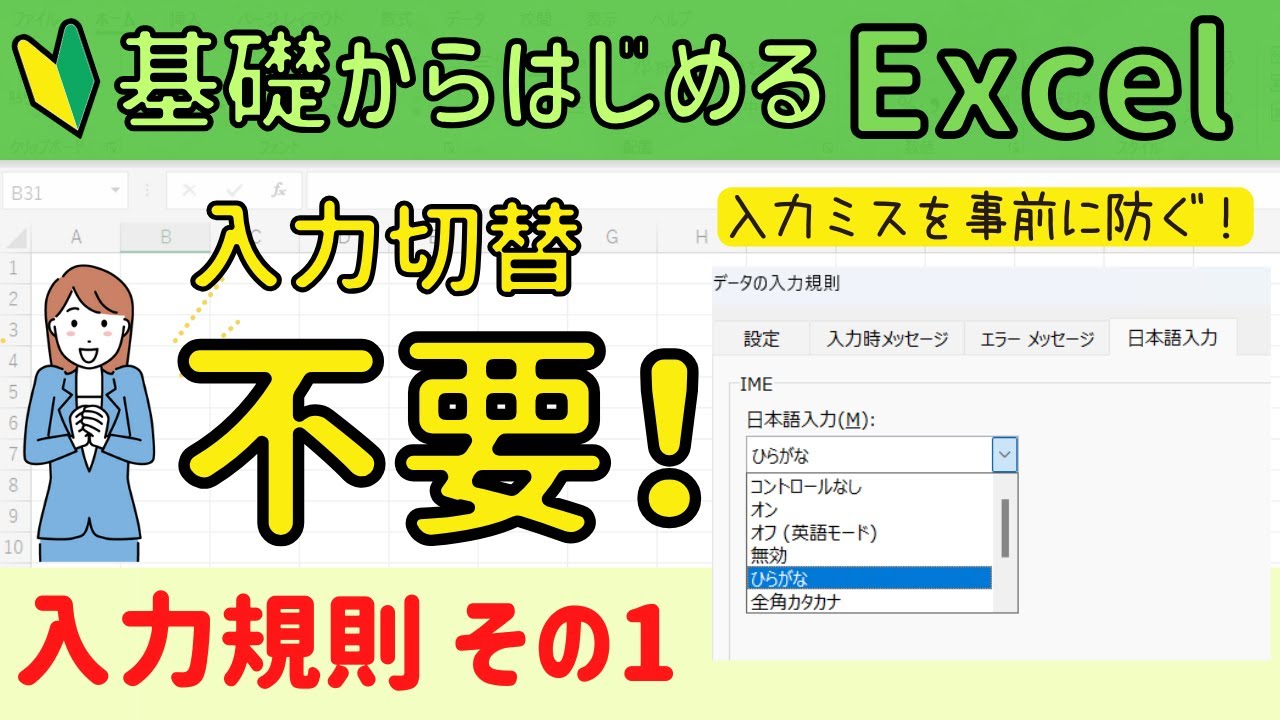Viewport: 1280px width, 720px height.
Task: Choose 無効 in the IME list
Action: 869,555
